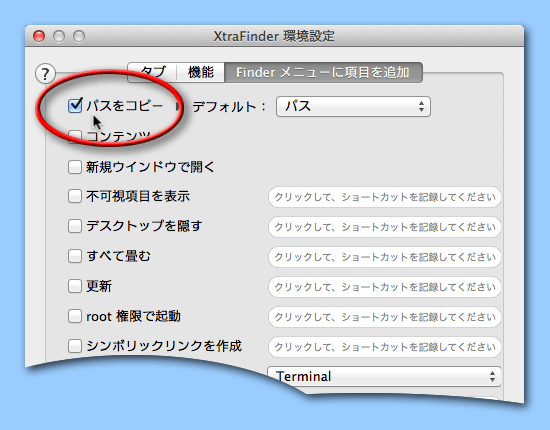Minimize the XtraFinder preferences window
The image size is (550, 430).
[x=59, y=36]
